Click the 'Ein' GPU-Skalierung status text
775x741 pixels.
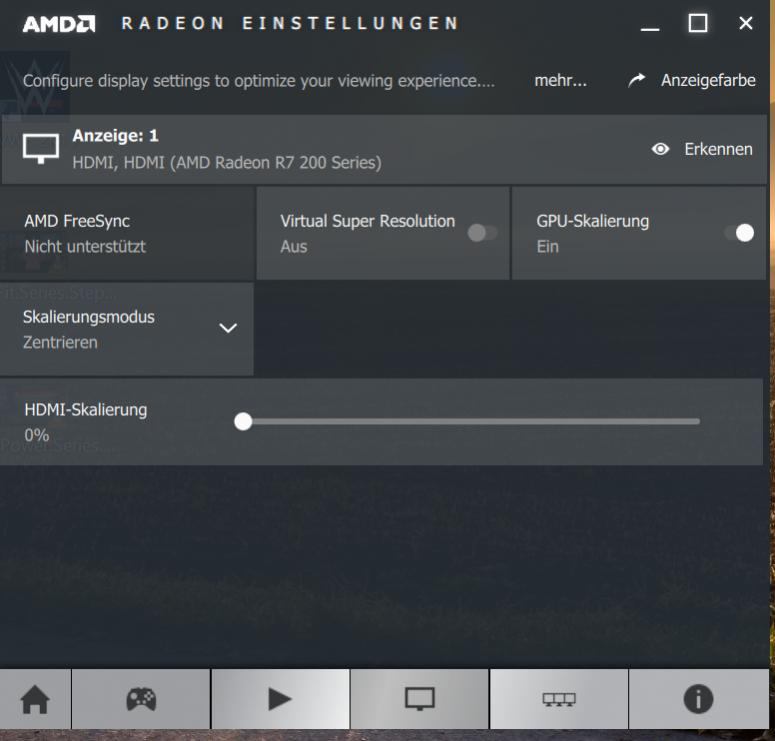tap(548, 246)
